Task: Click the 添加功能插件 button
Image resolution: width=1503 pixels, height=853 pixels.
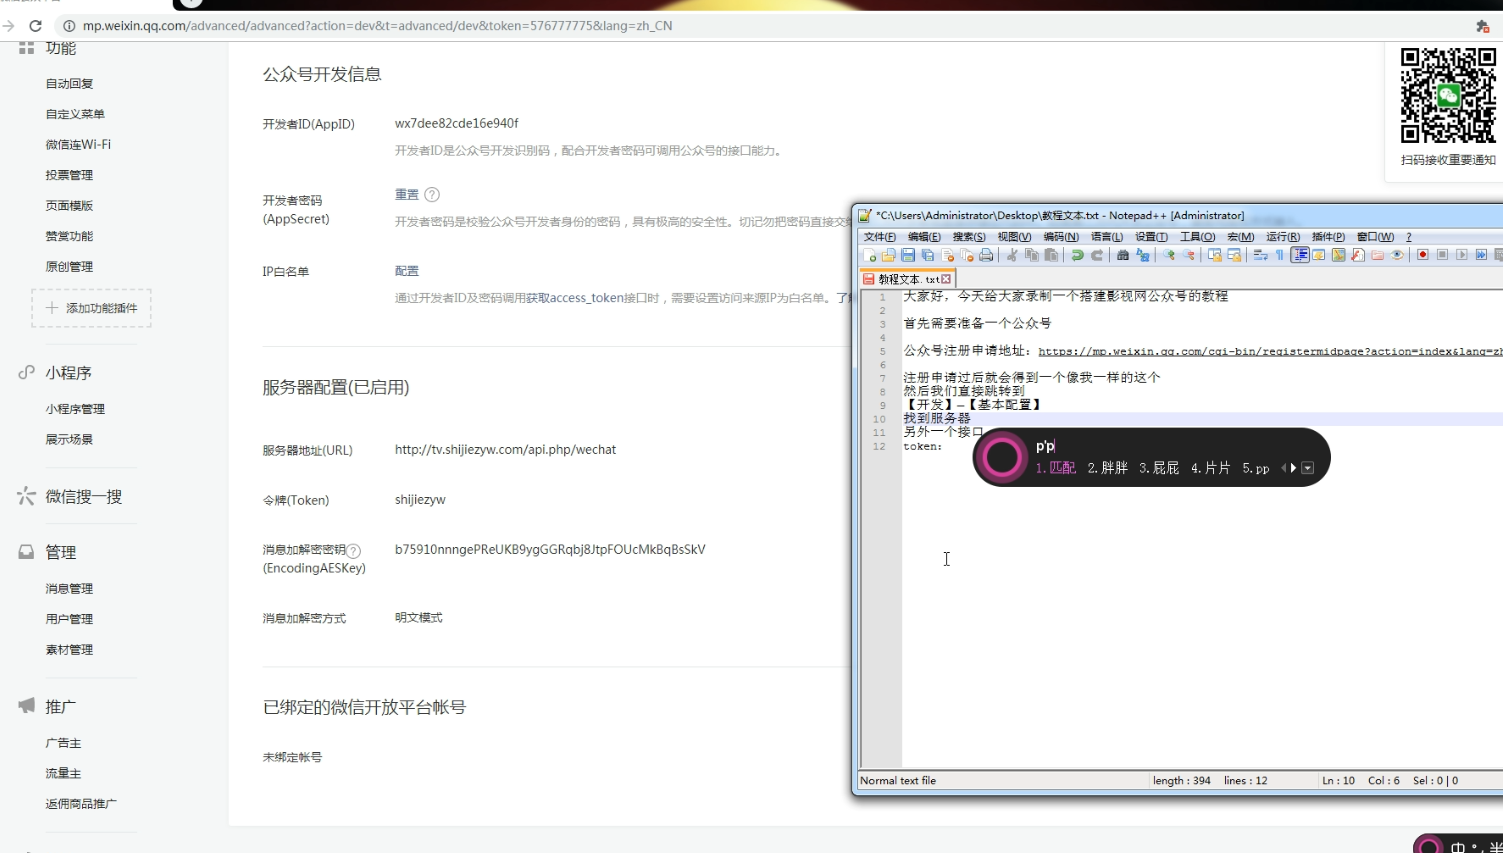Action: tap(91, 308)
